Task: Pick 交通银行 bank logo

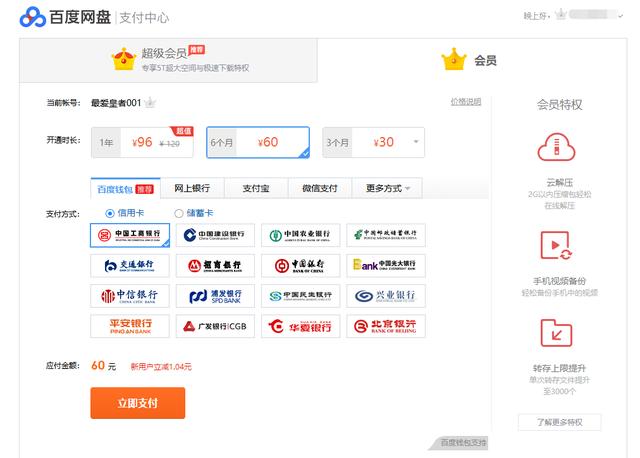Action: coord(130,266)
